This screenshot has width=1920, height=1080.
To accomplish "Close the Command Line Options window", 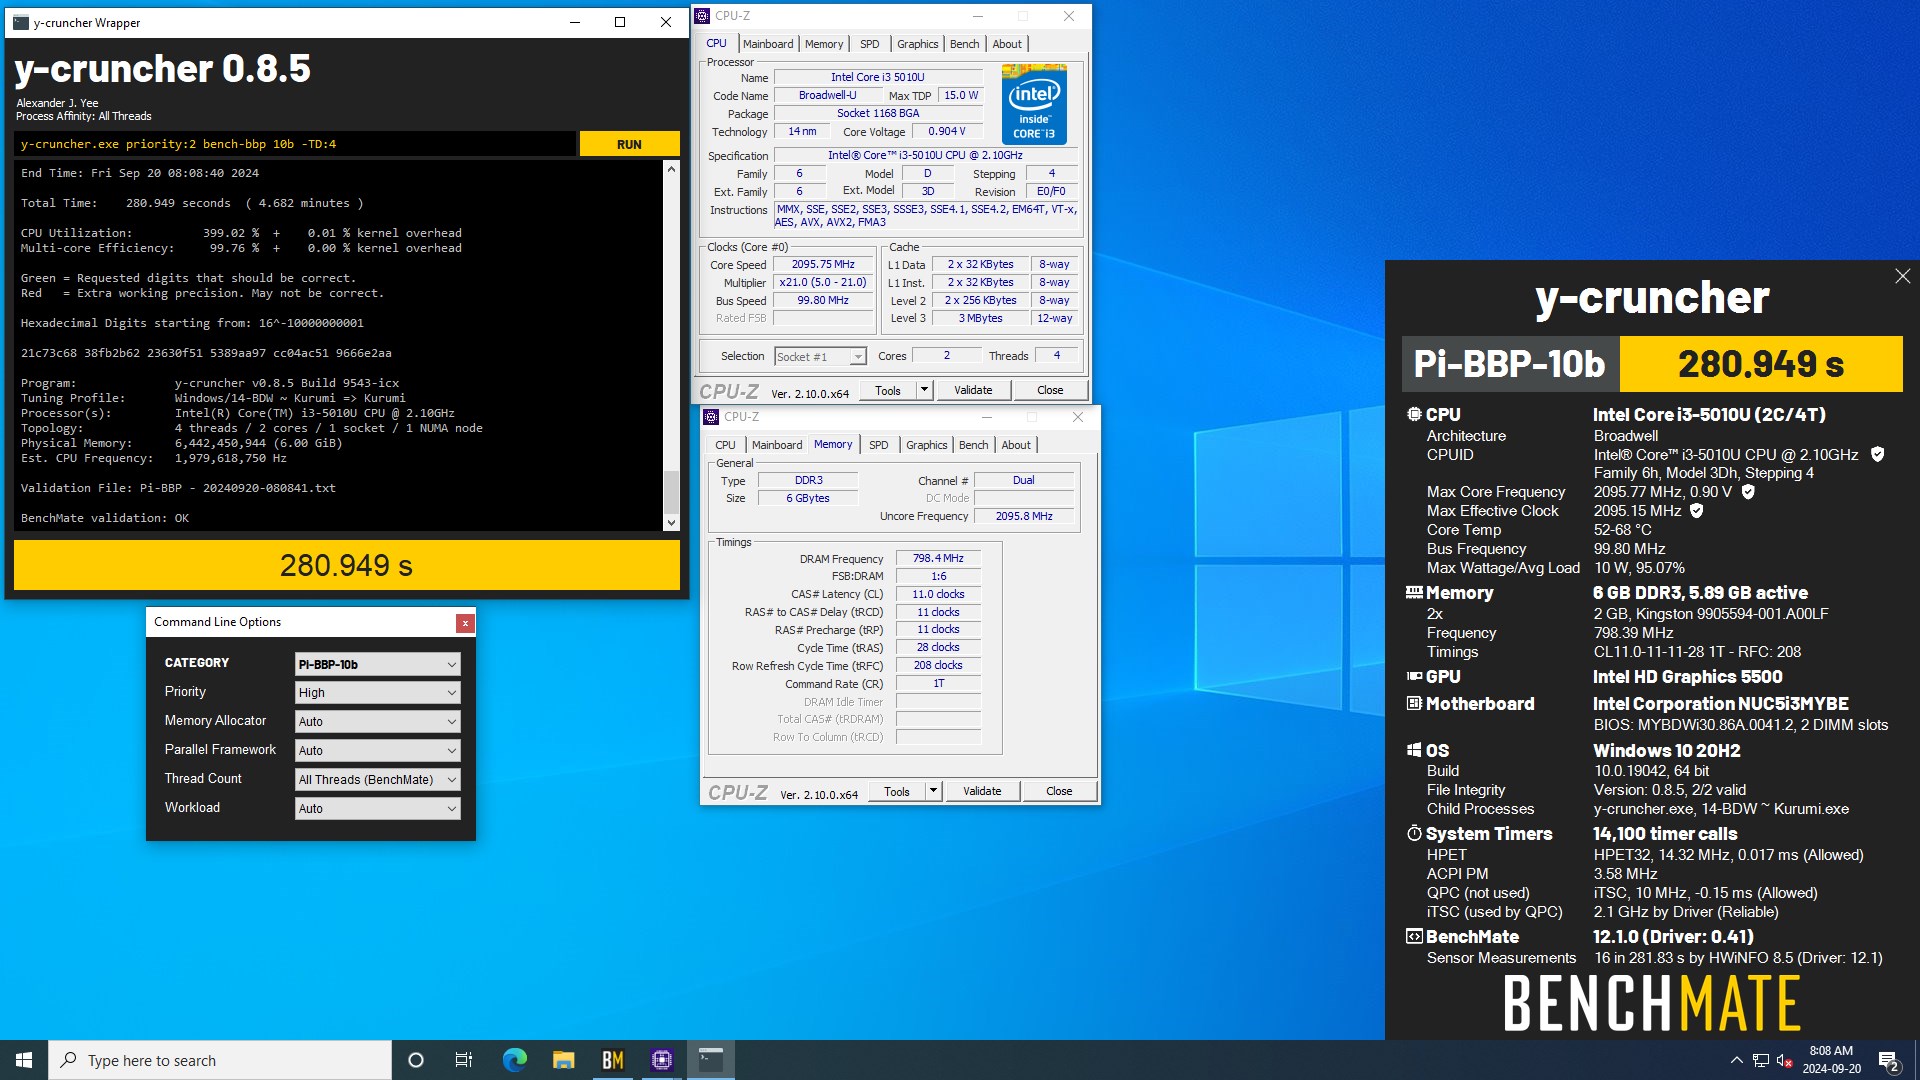I will (x=465, y=623).
